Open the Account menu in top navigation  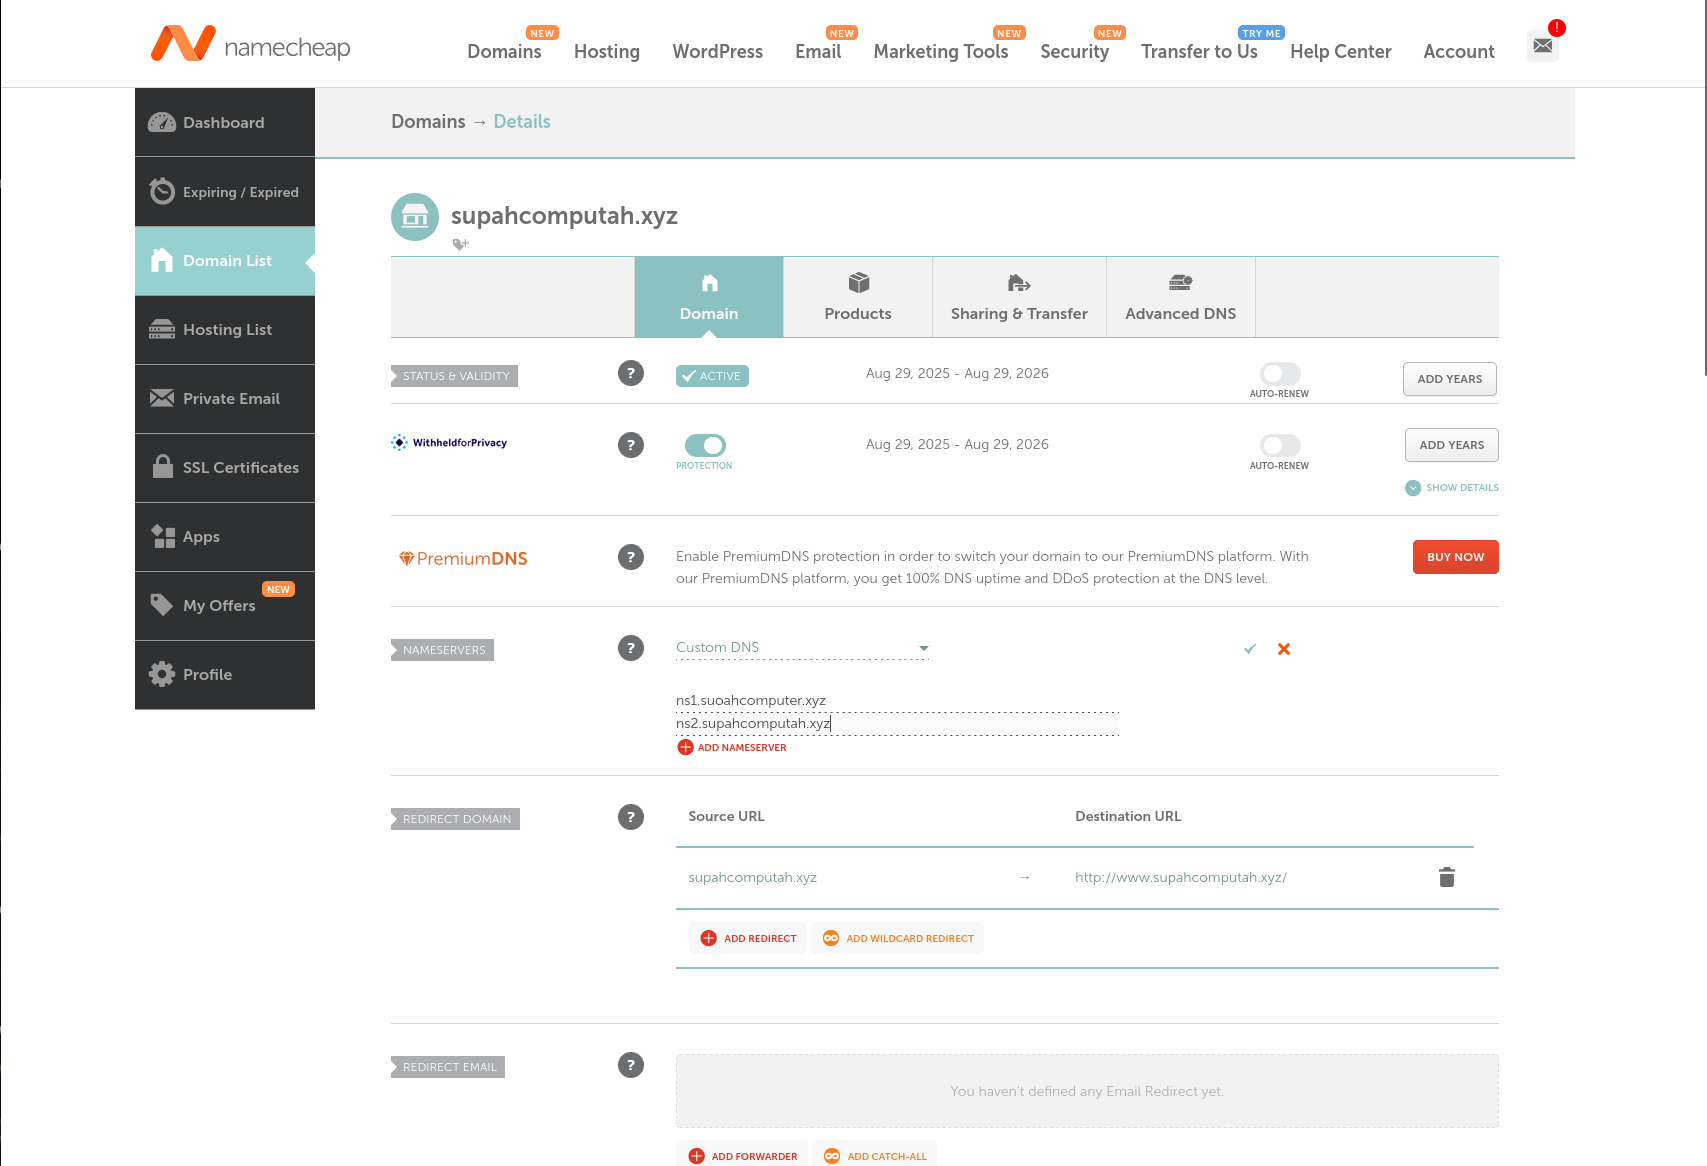(1458, 52)
